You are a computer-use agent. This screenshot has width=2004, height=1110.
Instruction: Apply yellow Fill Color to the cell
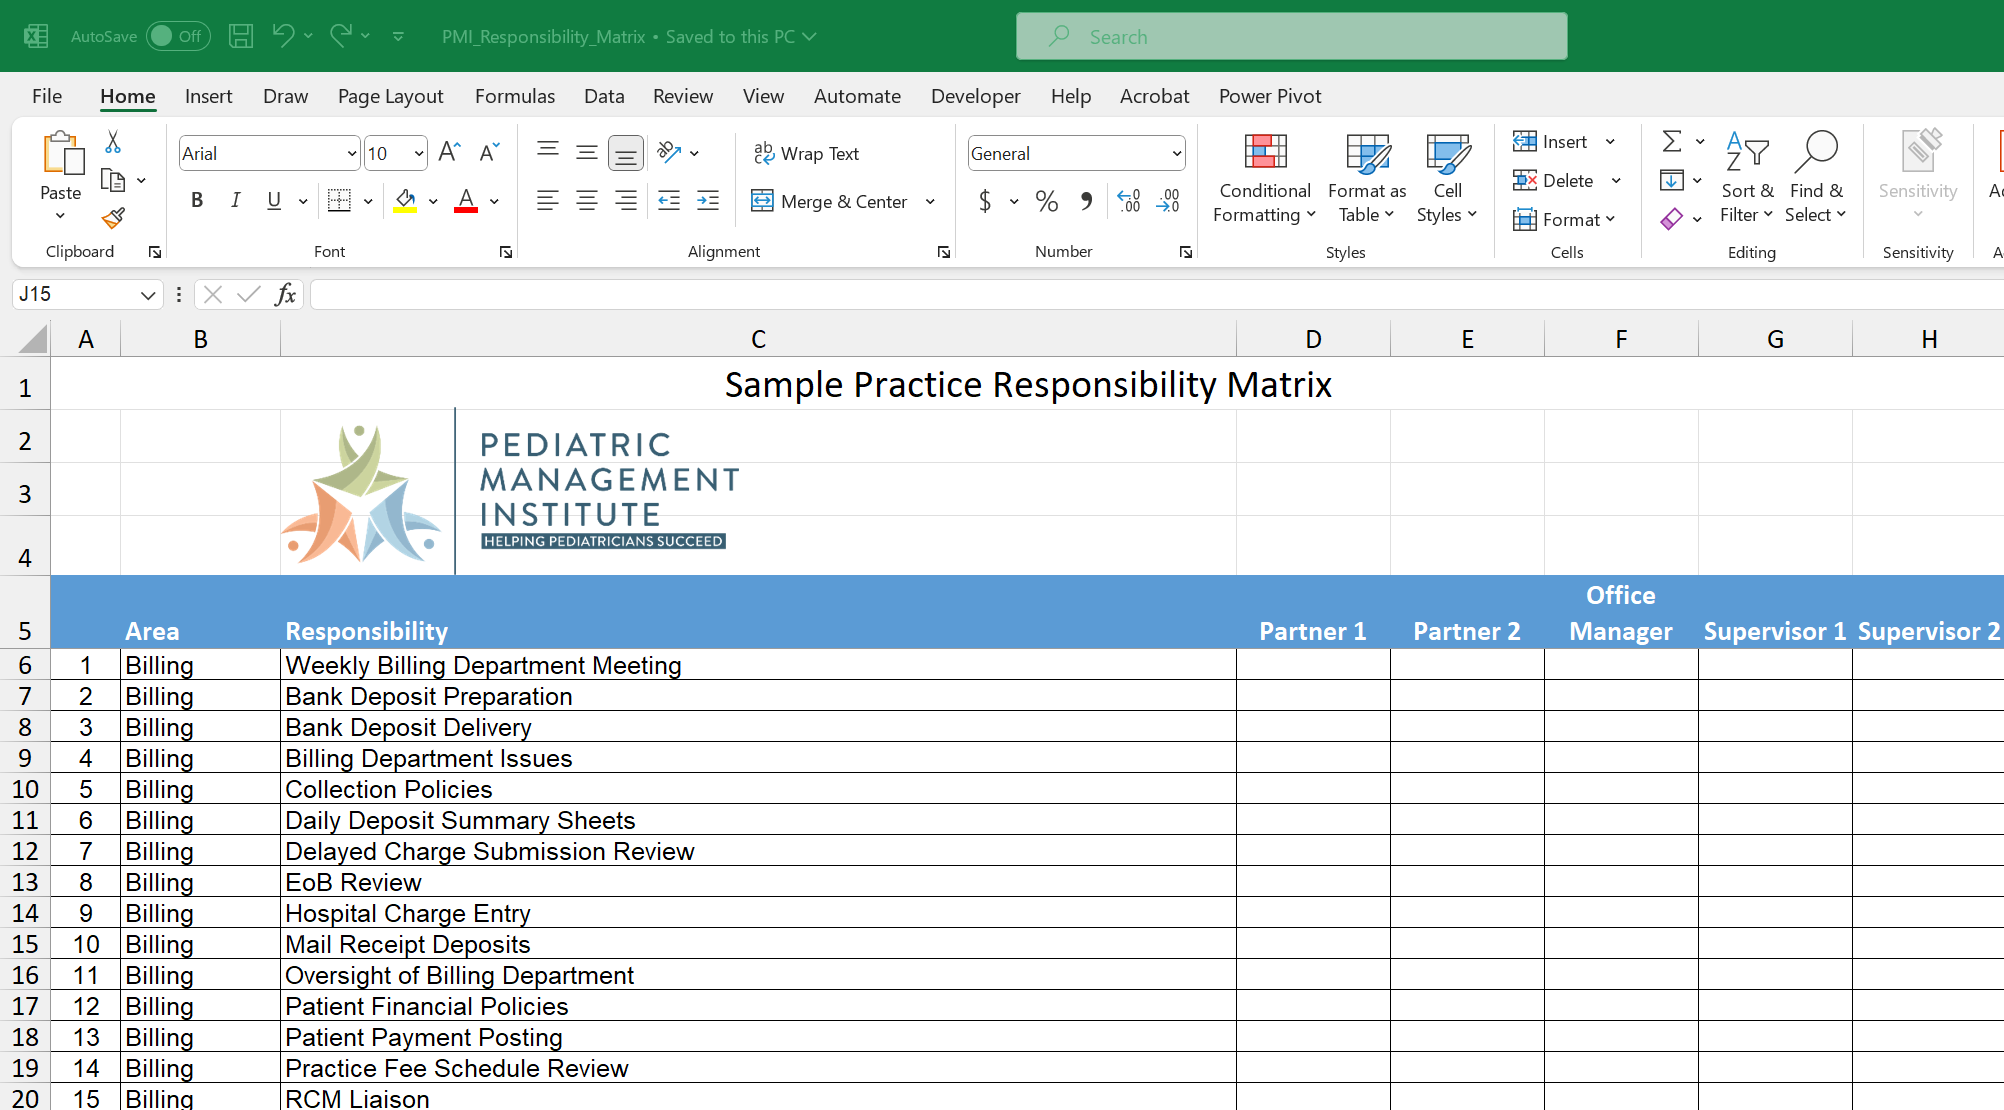click(x=405, y=200)
